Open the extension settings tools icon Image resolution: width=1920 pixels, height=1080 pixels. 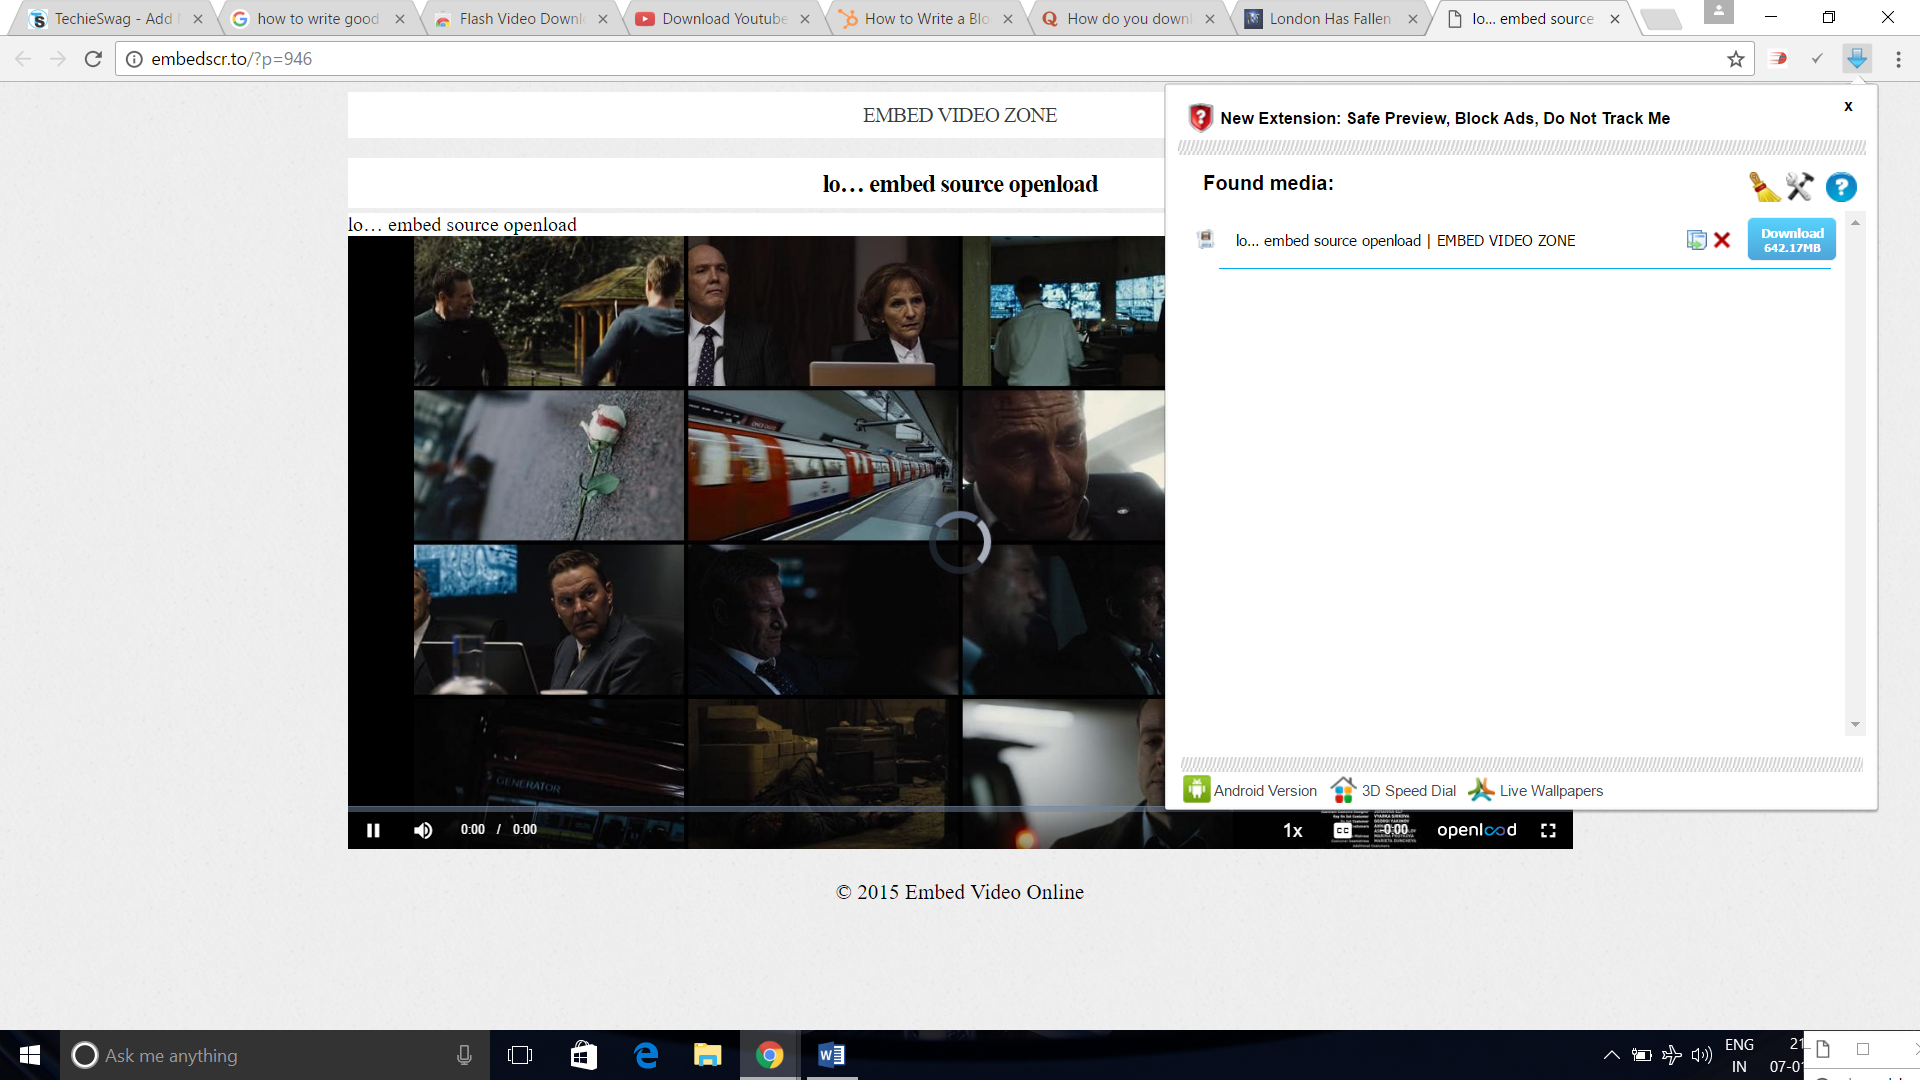tap(1800, 187)
